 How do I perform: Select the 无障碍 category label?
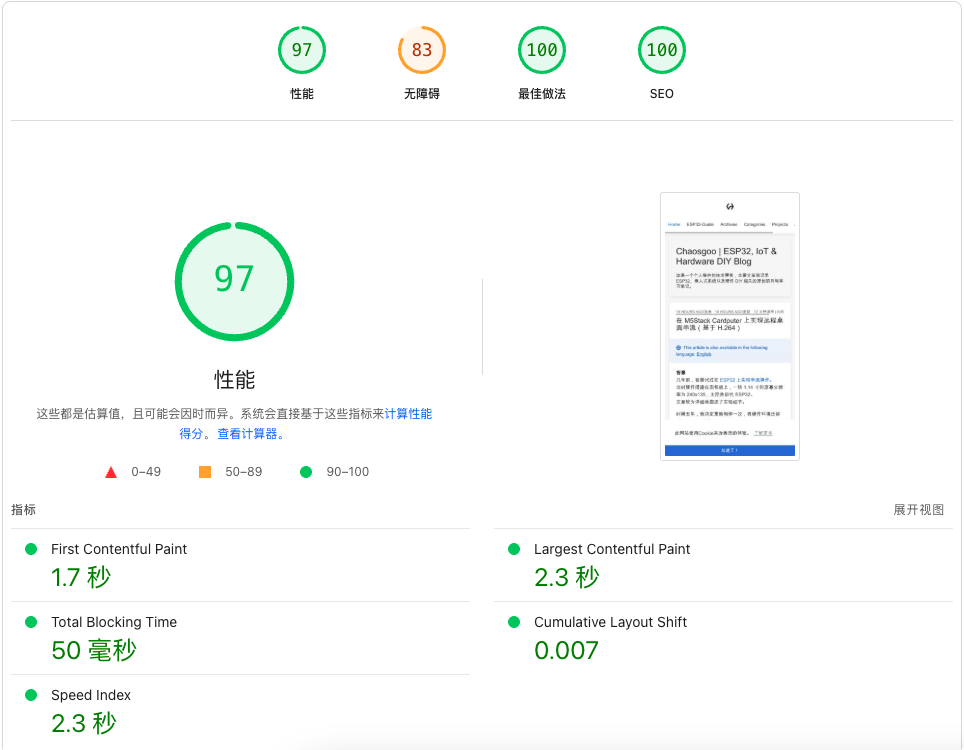point(422,94)
